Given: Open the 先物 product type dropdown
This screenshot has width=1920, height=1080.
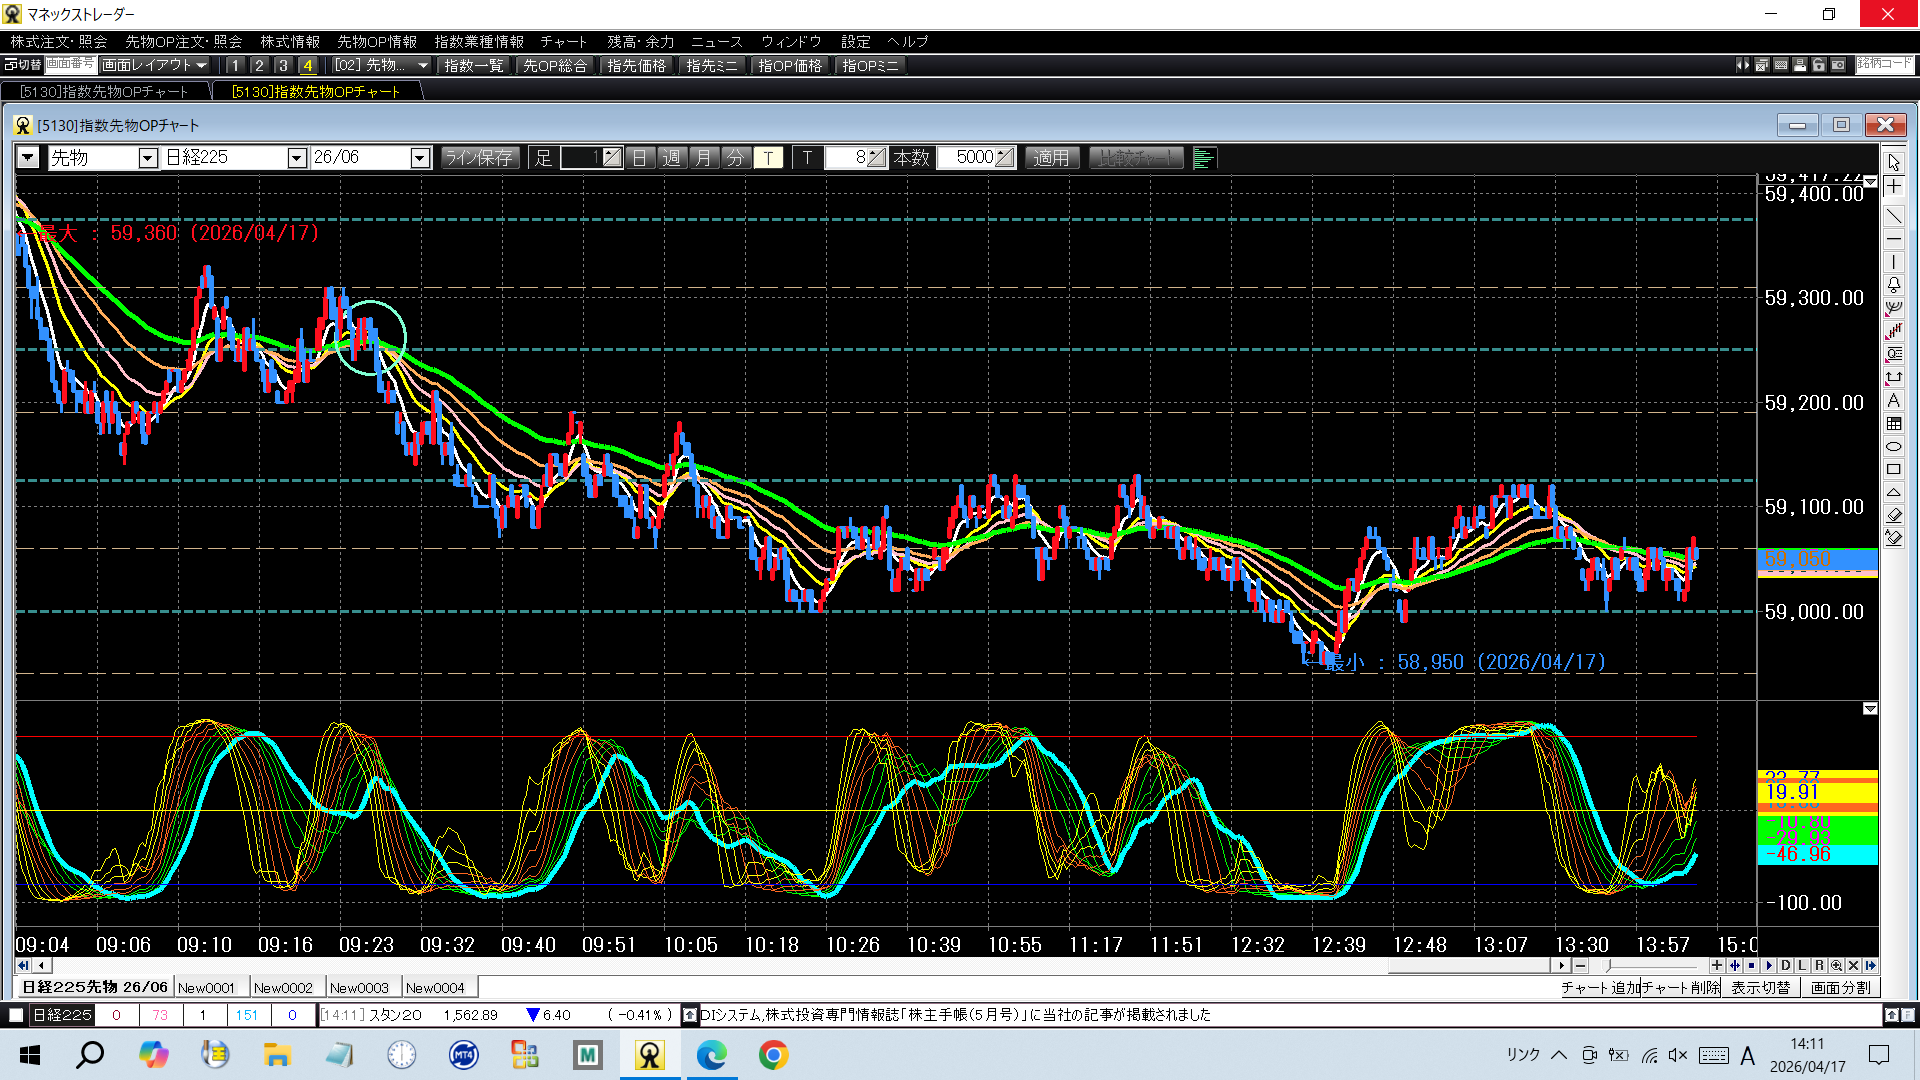Looking at the screenshot, I should [x=148, y=158].
